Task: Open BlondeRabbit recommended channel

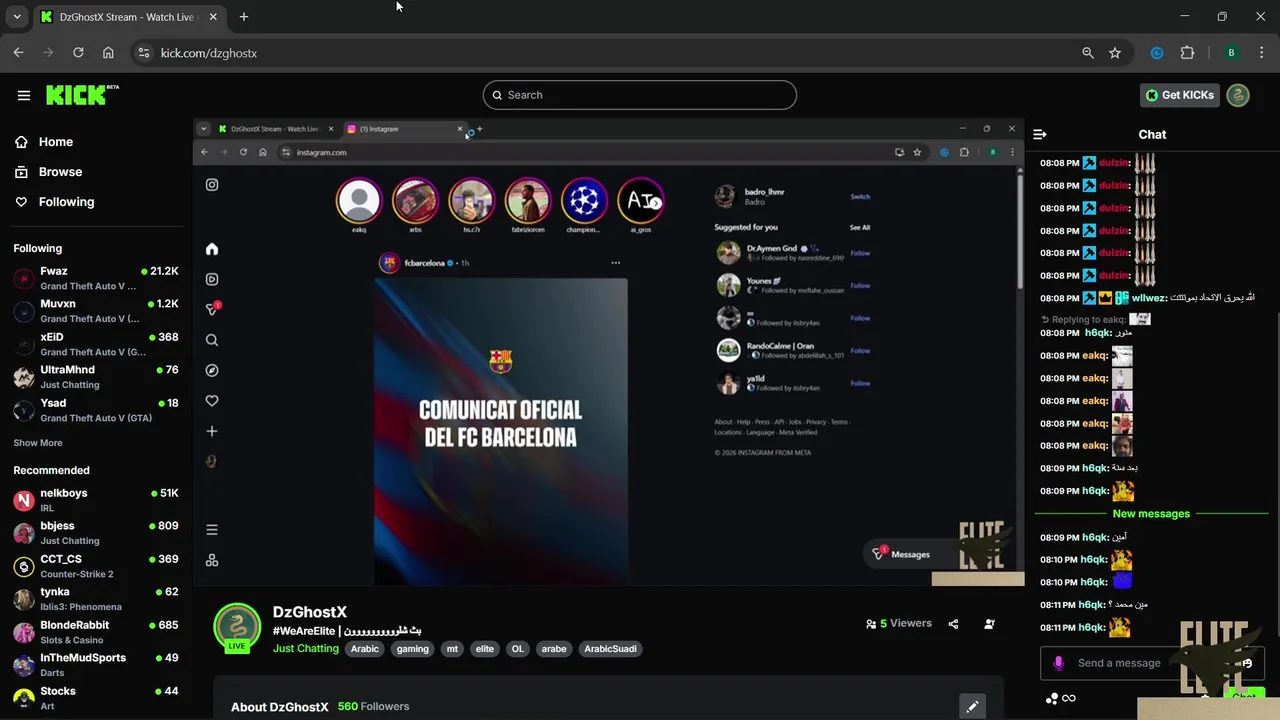Action: pyautogui.click(x=97, y=632)
